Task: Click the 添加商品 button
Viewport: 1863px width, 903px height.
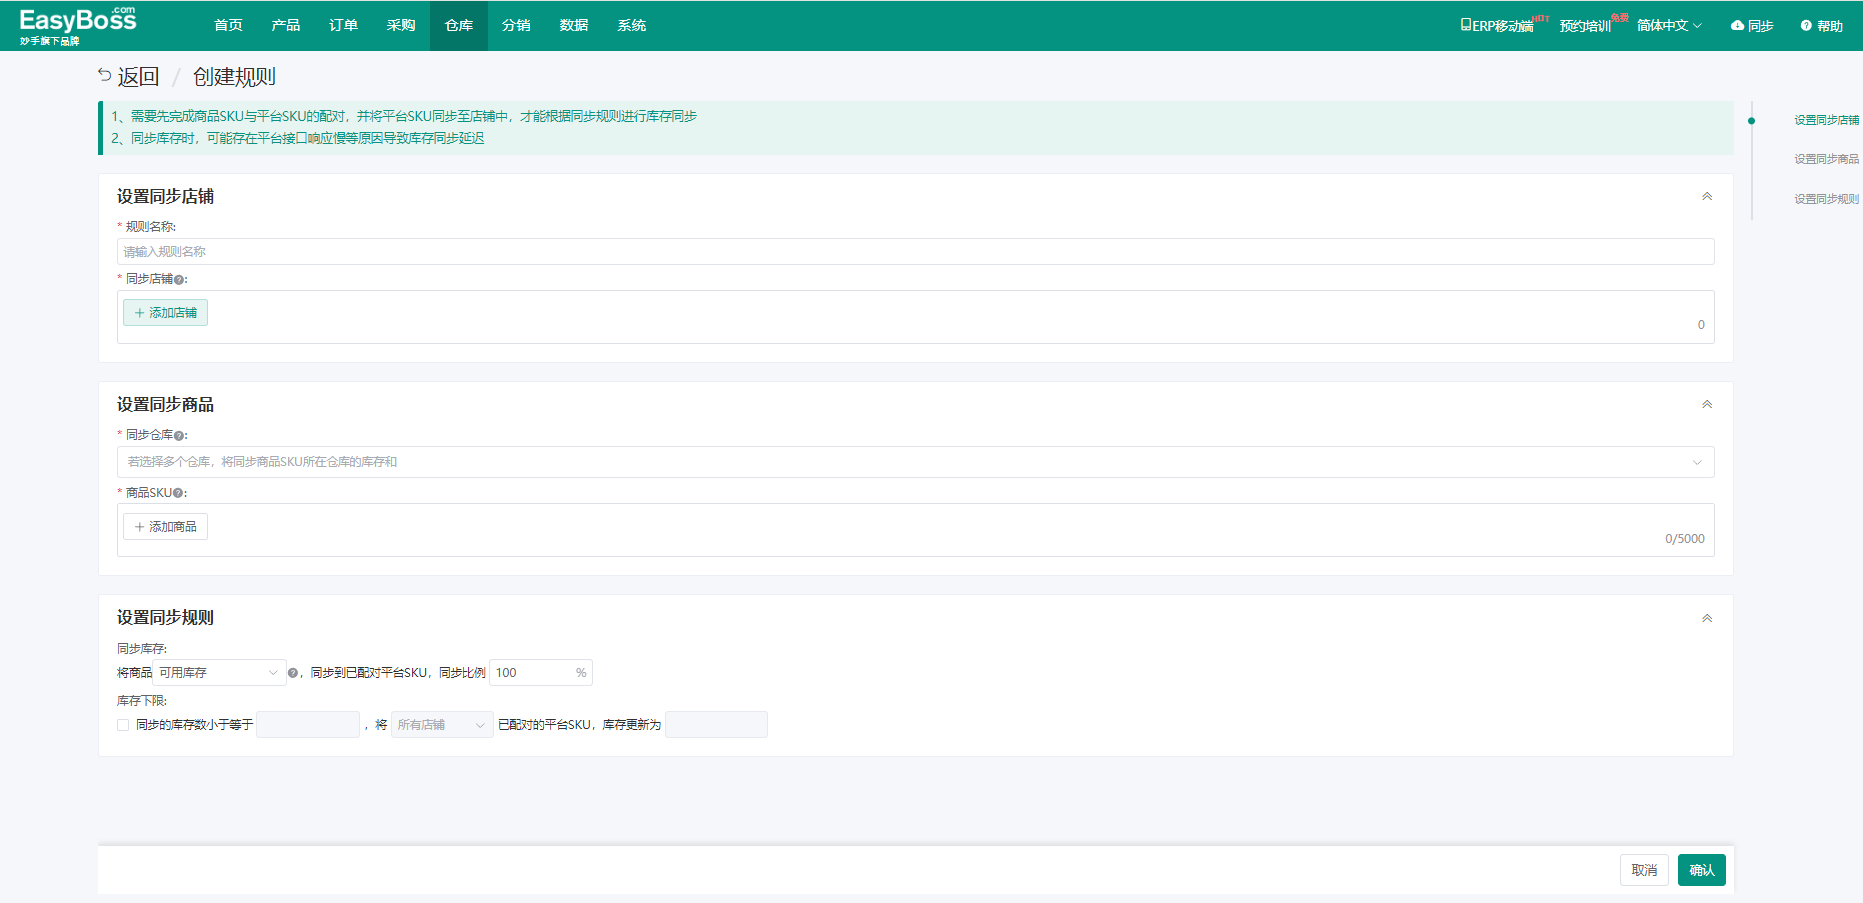Action: [x=165, y=527]
